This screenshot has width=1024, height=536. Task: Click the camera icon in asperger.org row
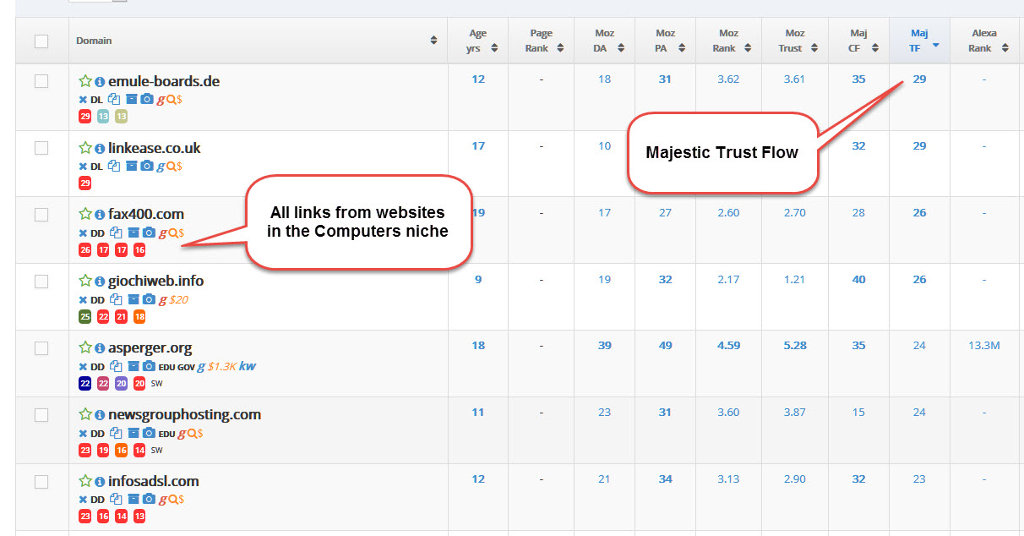tap(149, 366)
